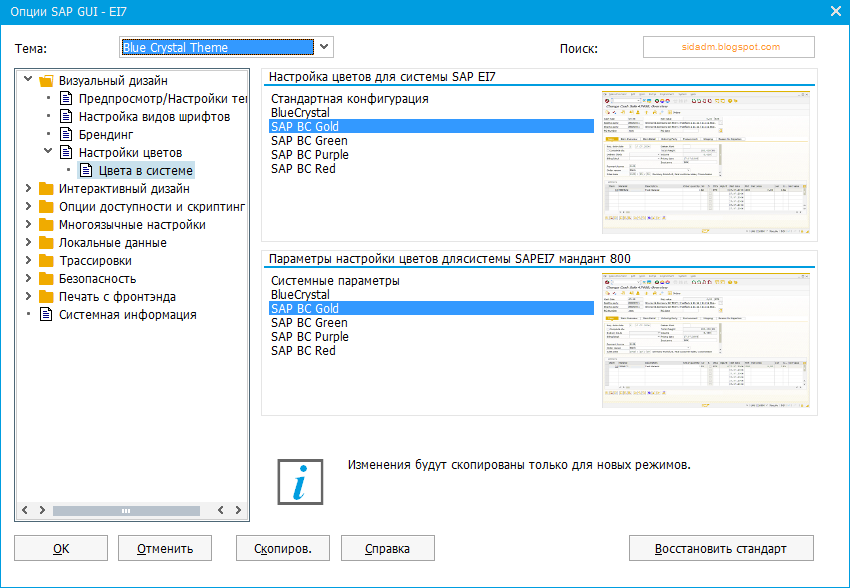Open Настройка видов шрифтов tree item
This screenshot has height=588, width=850.
(x=154, y=117)
